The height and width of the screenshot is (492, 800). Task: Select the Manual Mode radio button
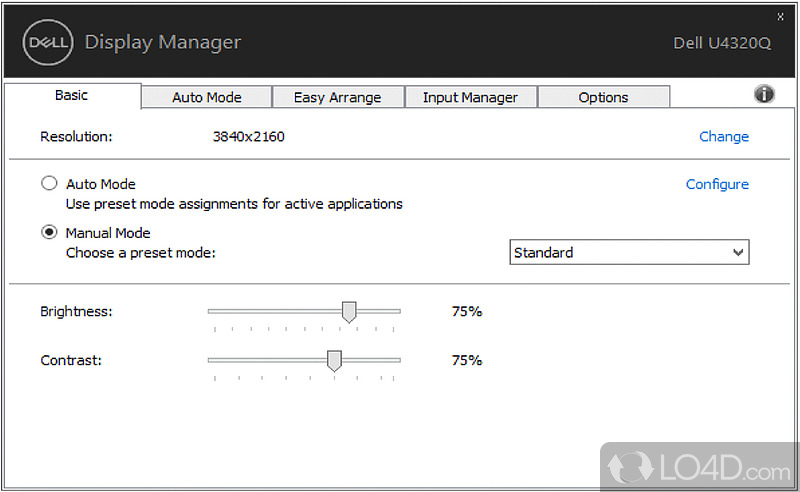click(x=49, y=233)
